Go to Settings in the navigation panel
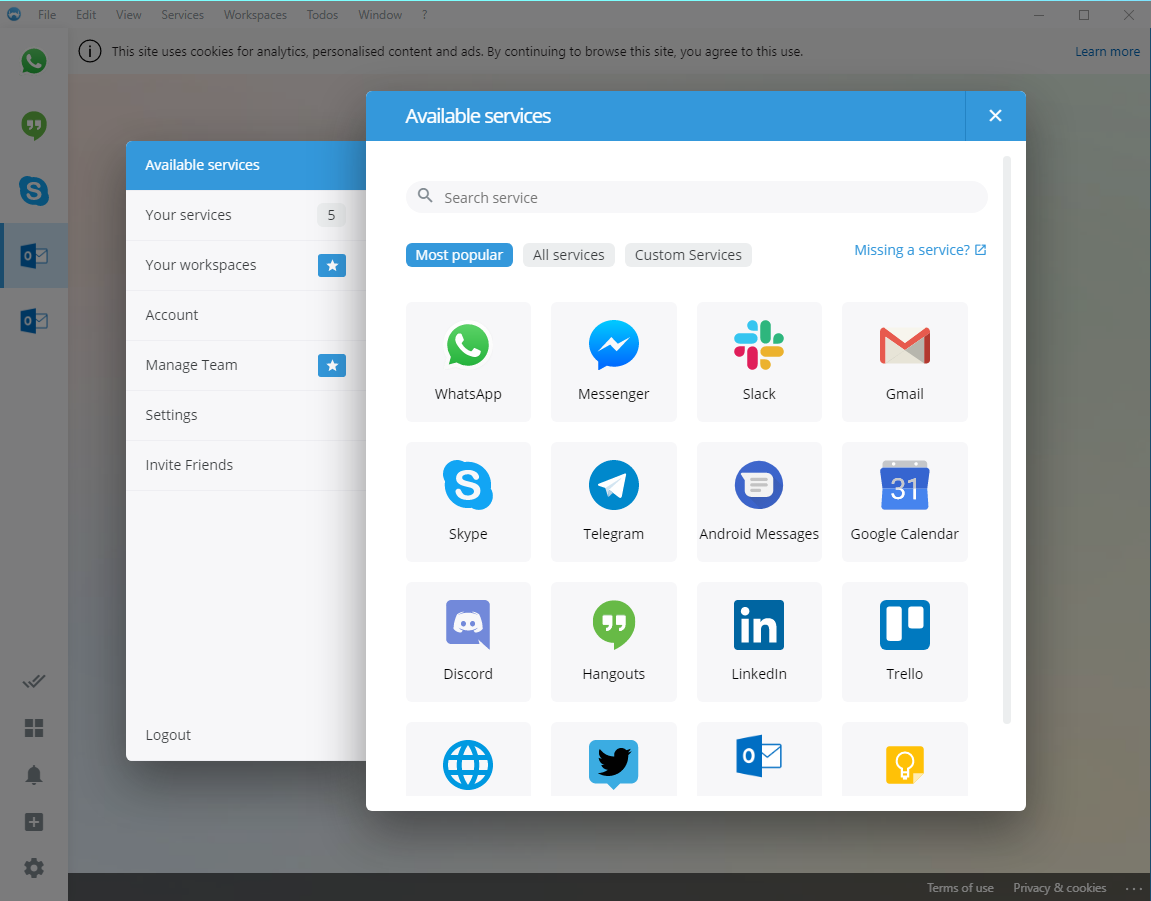This screenshot has height=901, width=1151. [246, 415]
